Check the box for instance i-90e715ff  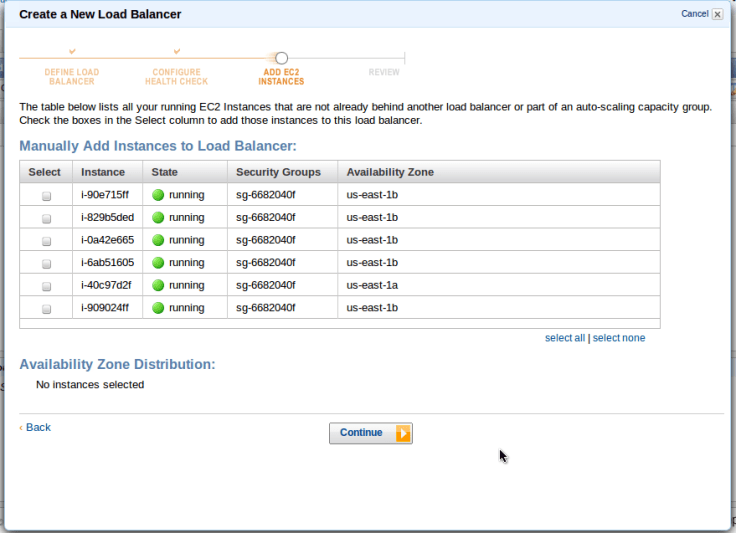click(x=46, y=196)
